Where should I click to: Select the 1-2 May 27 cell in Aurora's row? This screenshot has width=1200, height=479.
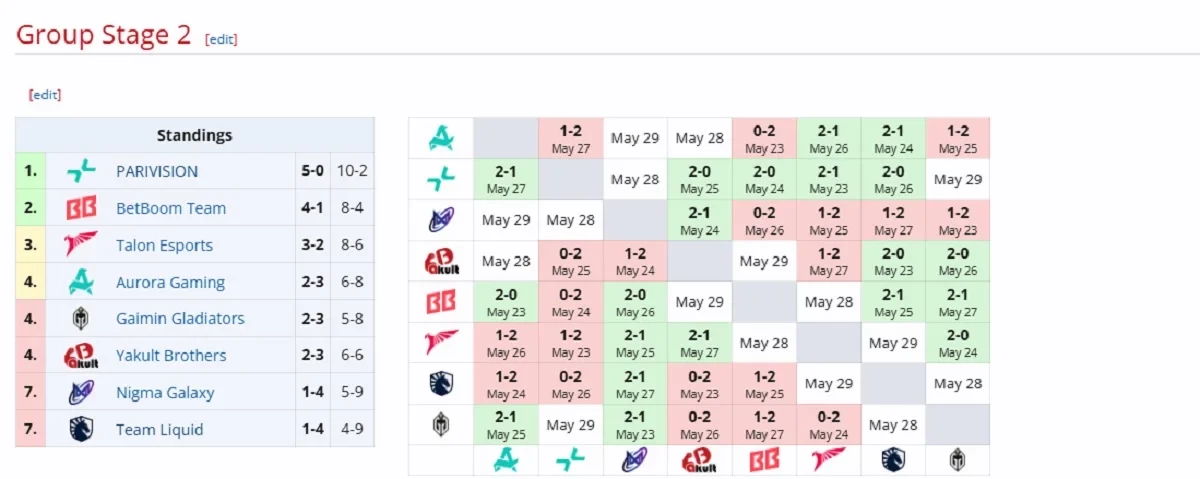pyautogui.click(x=570, y=138)
